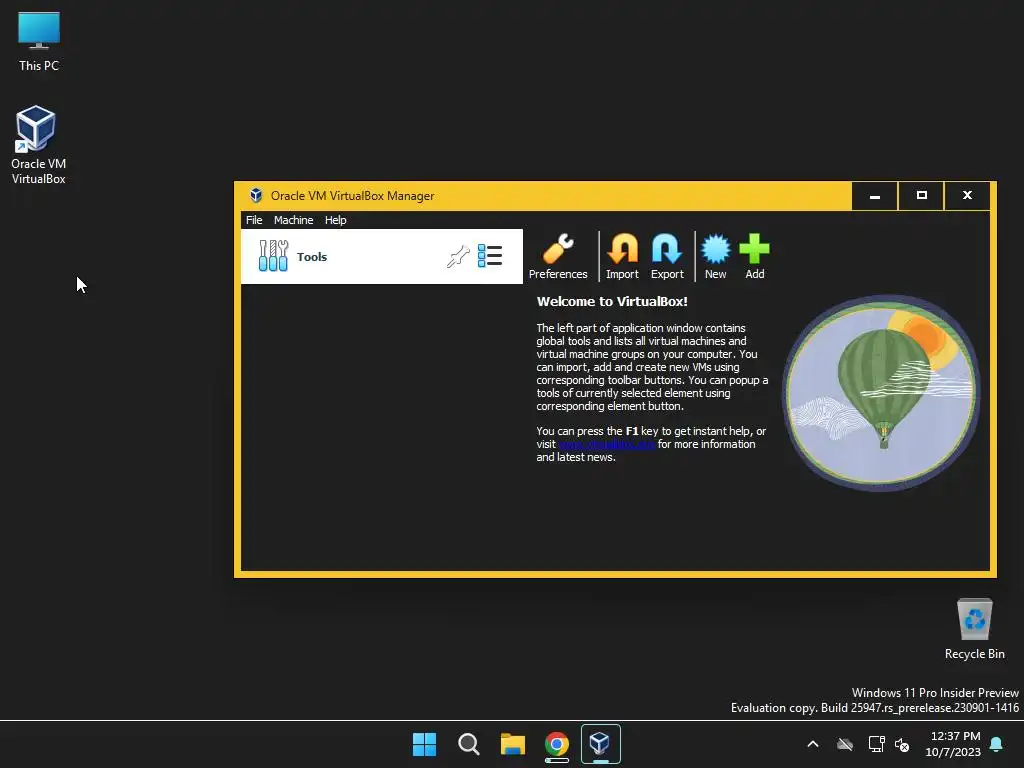Open notifications bell icon
This screenshot has width=1024, height=768.
point(997,744)
